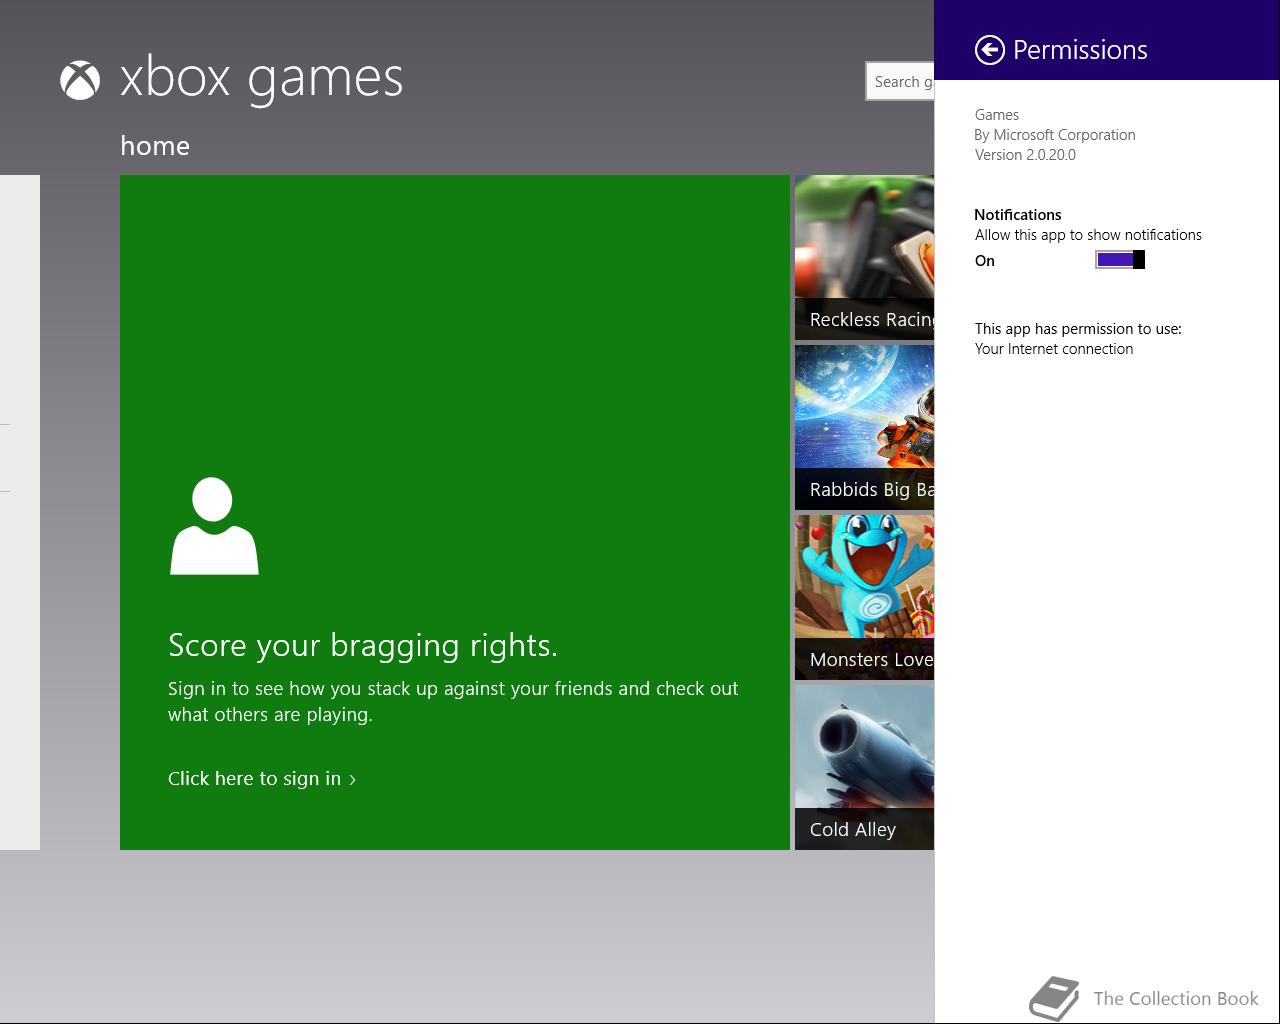Click the user profile silhouette icon

[214, 526]
